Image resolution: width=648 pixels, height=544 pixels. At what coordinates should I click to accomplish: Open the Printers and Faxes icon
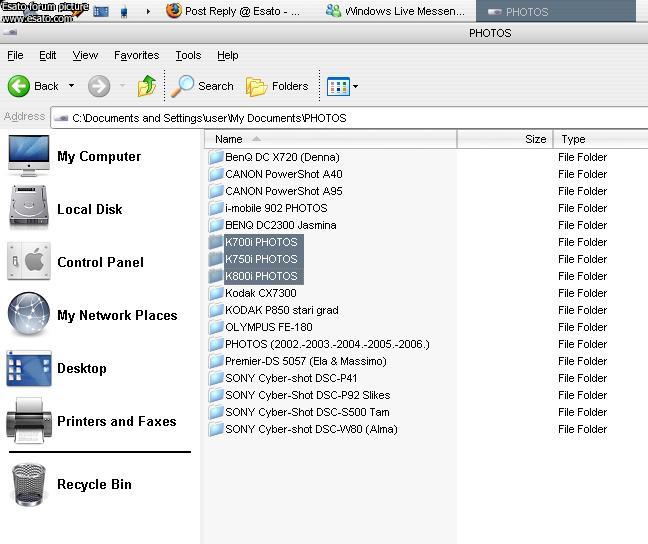click(x=29, y=420)
